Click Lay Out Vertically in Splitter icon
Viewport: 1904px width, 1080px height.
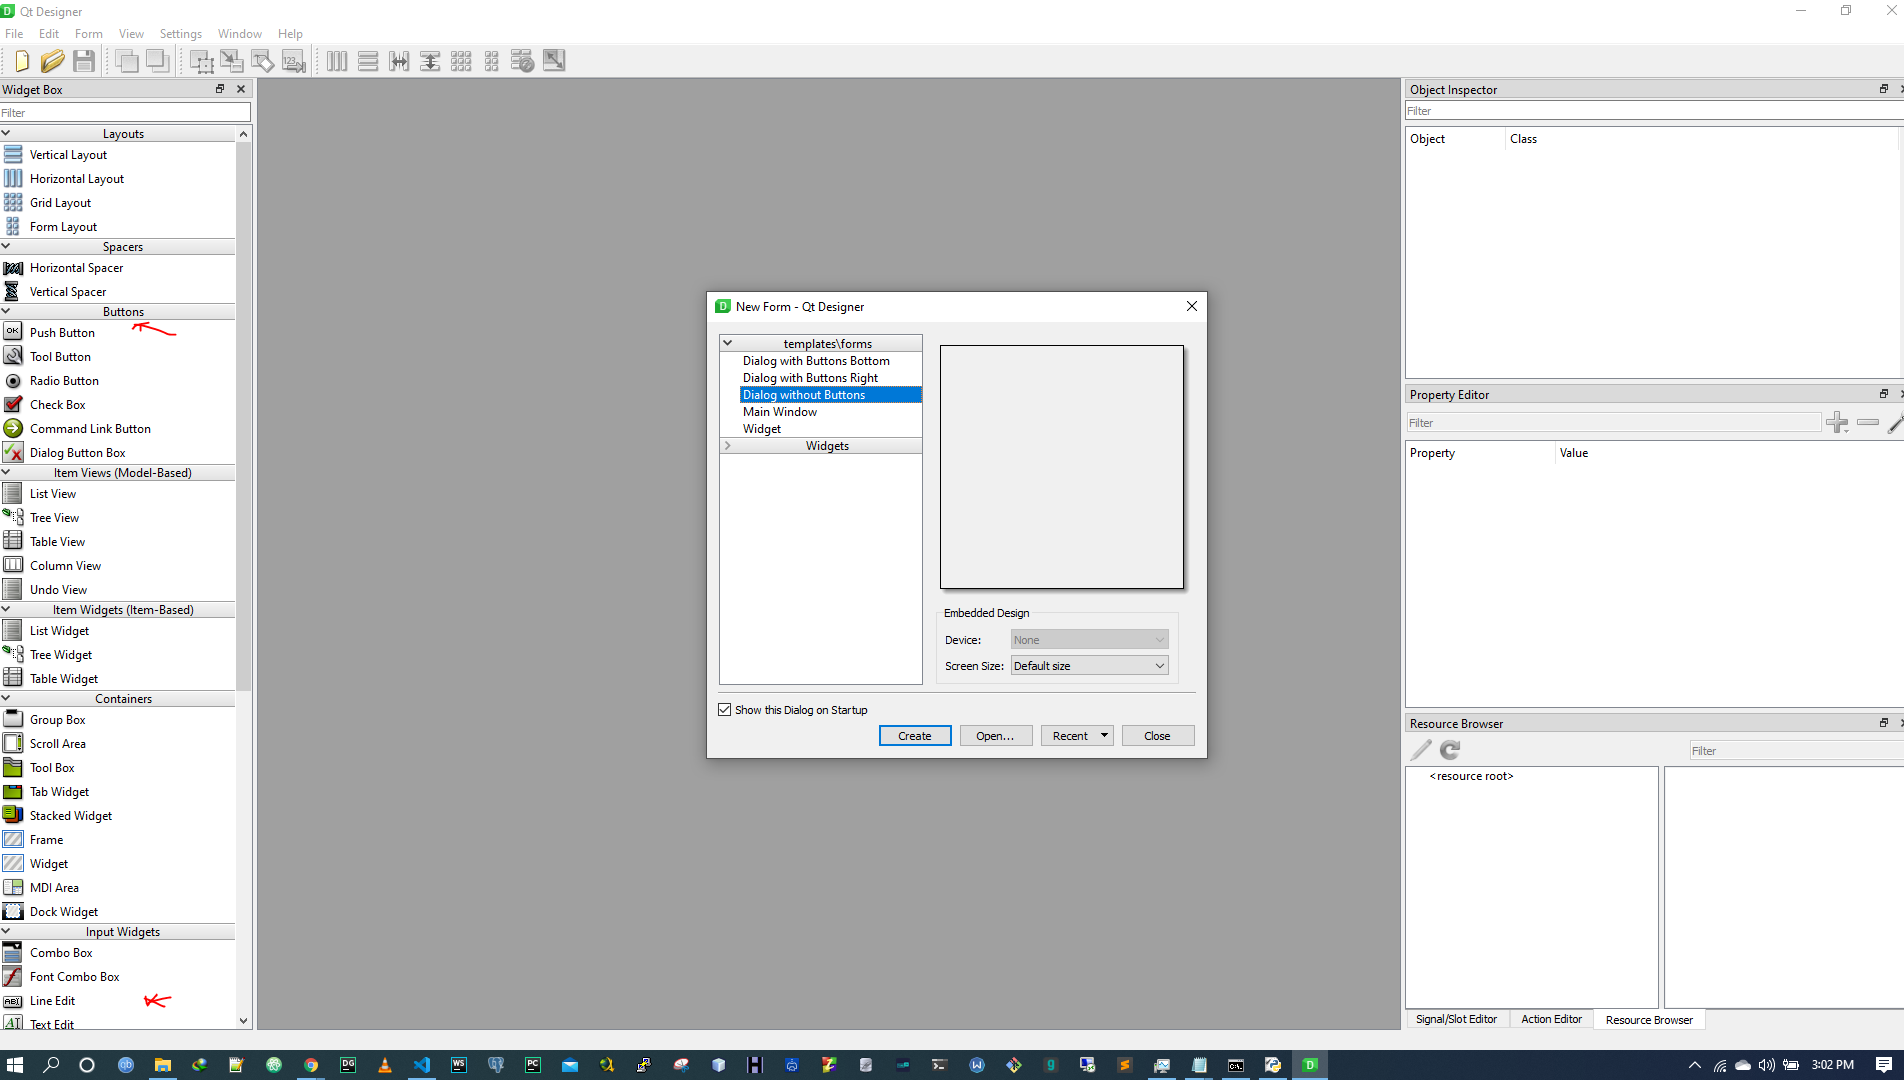[430, 61]
